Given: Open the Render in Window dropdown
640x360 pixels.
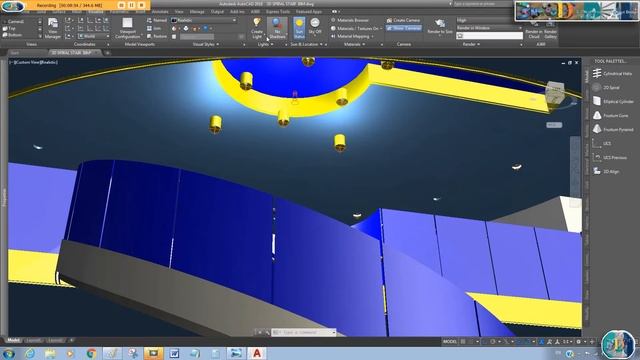Looking at the screenshot, I should pyautogui.click(x=489, y=28).
